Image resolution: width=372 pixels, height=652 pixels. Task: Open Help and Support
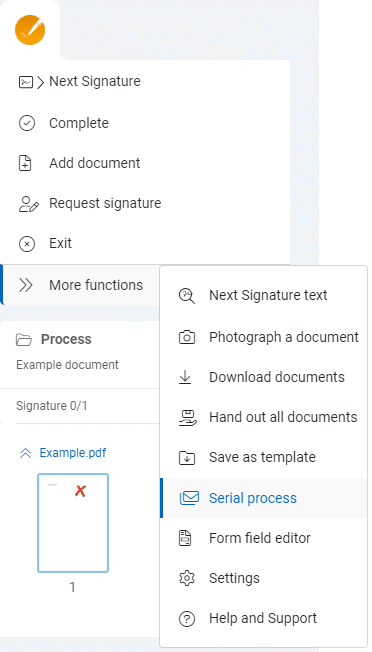264,618
